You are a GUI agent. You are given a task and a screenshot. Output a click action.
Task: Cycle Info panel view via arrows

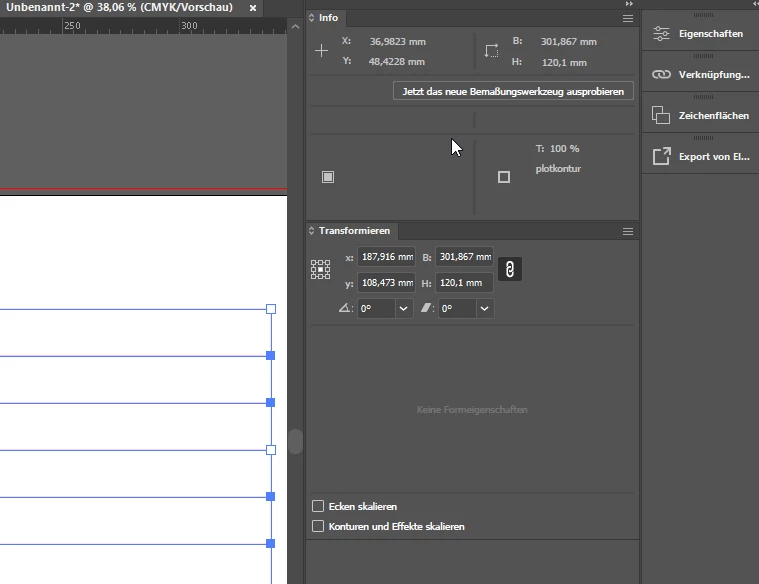[x=311, y=17]
